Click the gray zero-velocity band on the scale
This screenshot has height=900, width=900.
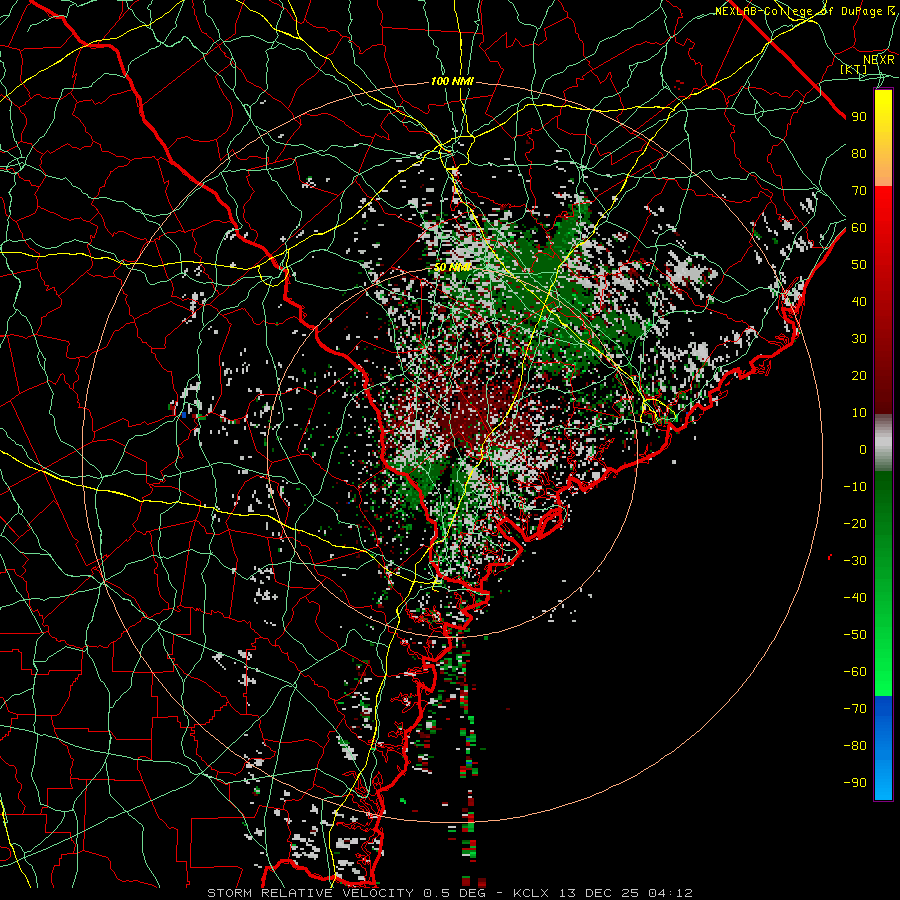point(883,443)
